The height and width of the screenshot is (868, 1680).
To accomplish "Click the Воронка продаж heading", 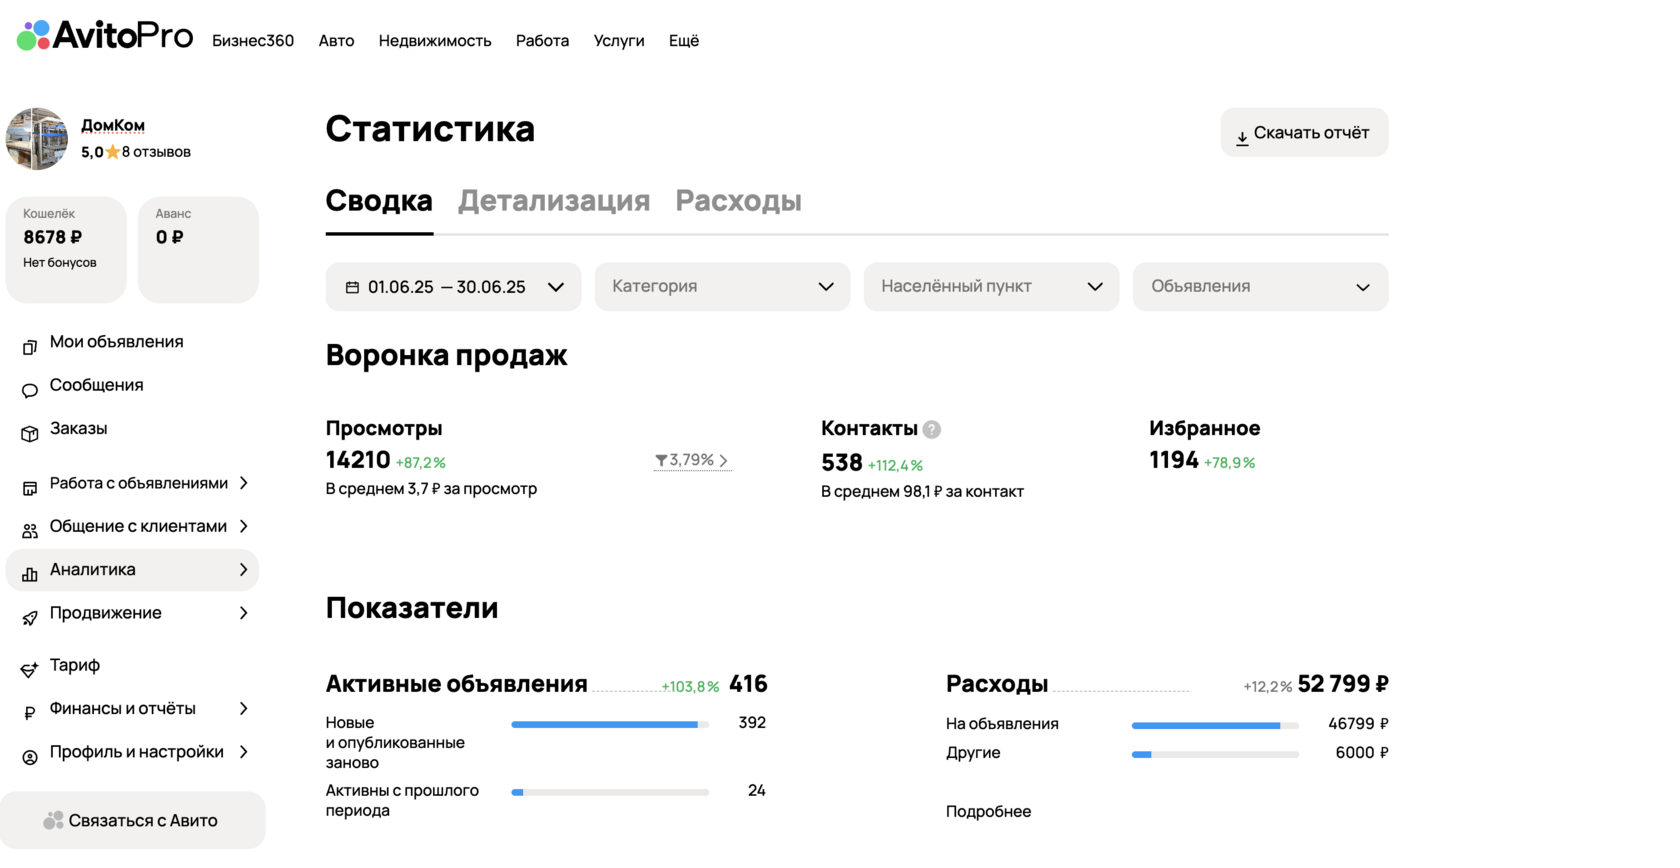I will click(446, 355).
